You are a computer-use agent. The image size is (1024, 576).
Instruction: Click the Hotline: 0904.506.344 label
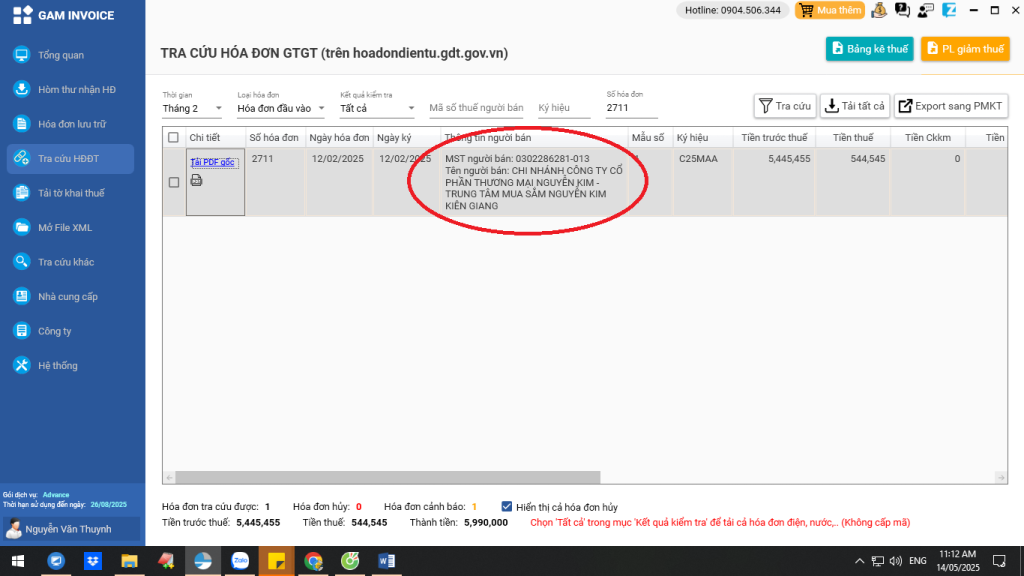[x=733, y=10]
